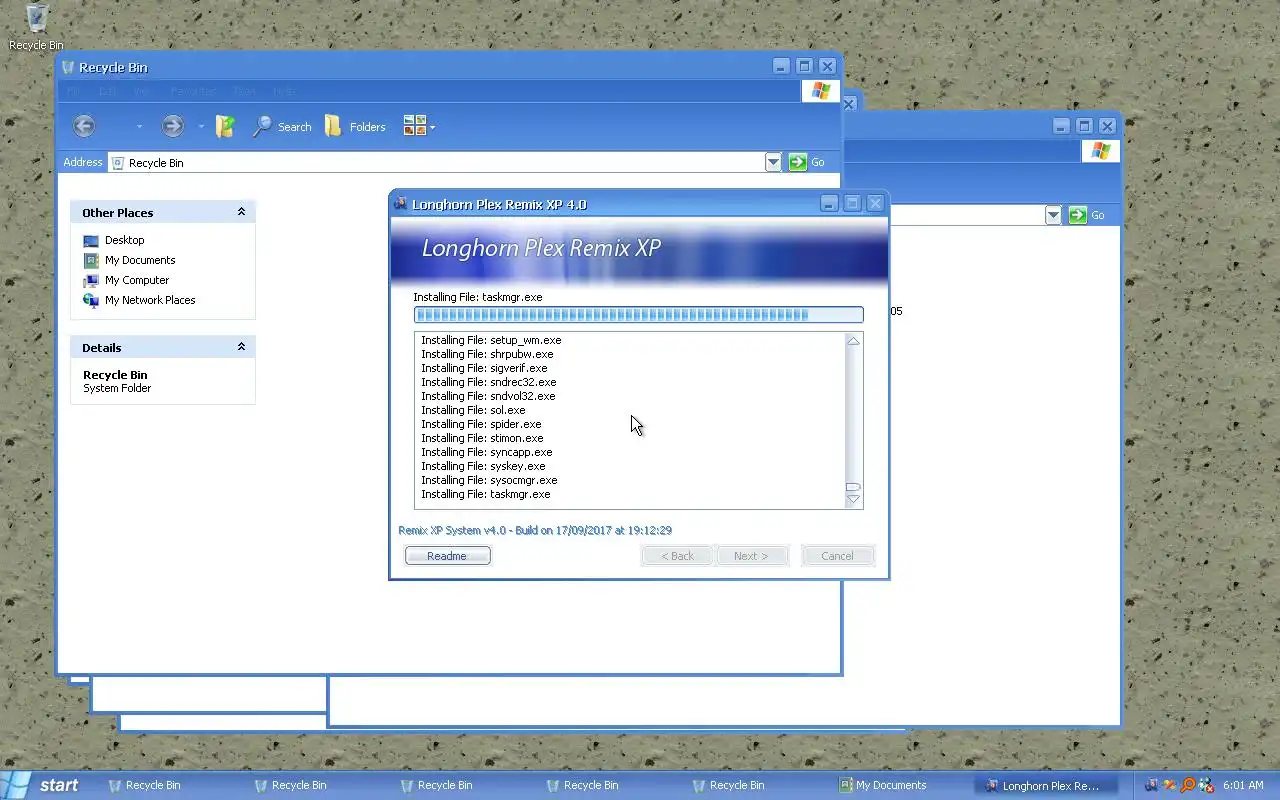Click the Forward arrow toolbar button

(x=173, y=126)
